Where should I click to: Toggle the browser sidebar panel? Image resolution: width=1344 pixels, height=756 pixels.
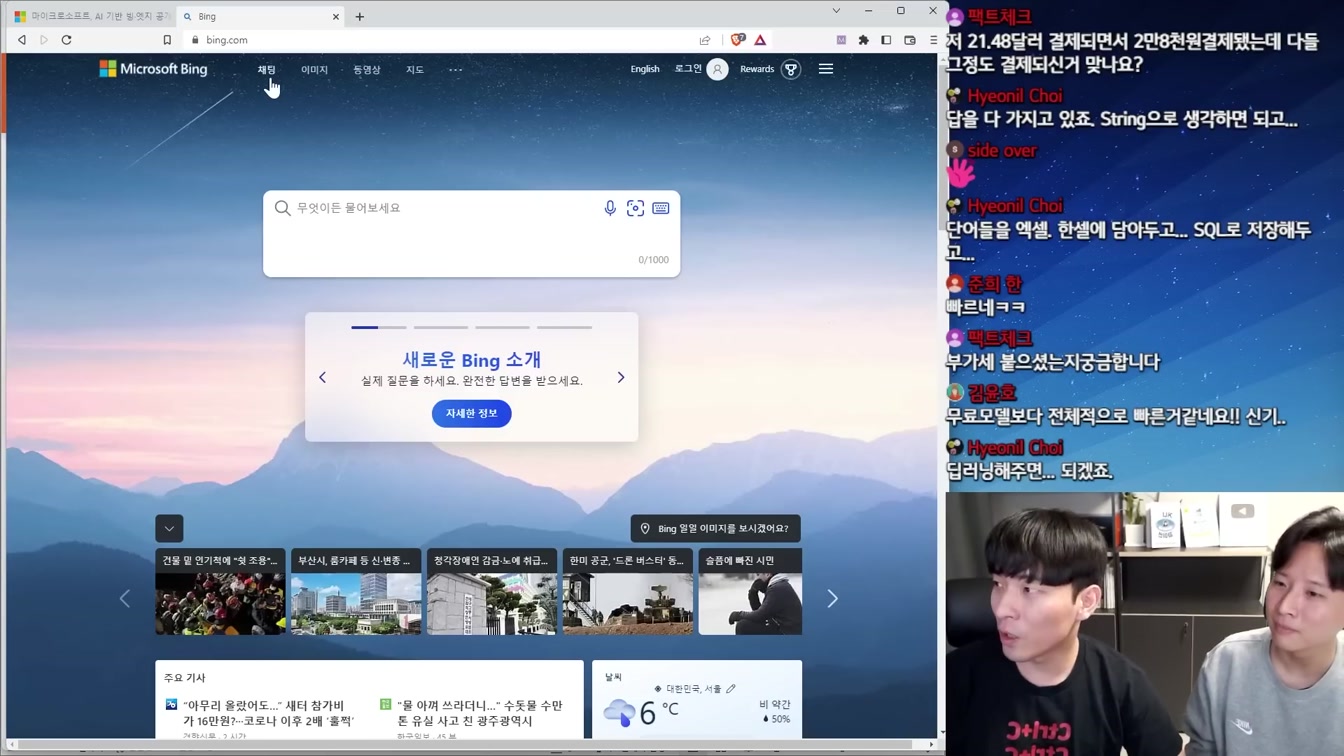point(886,40)
